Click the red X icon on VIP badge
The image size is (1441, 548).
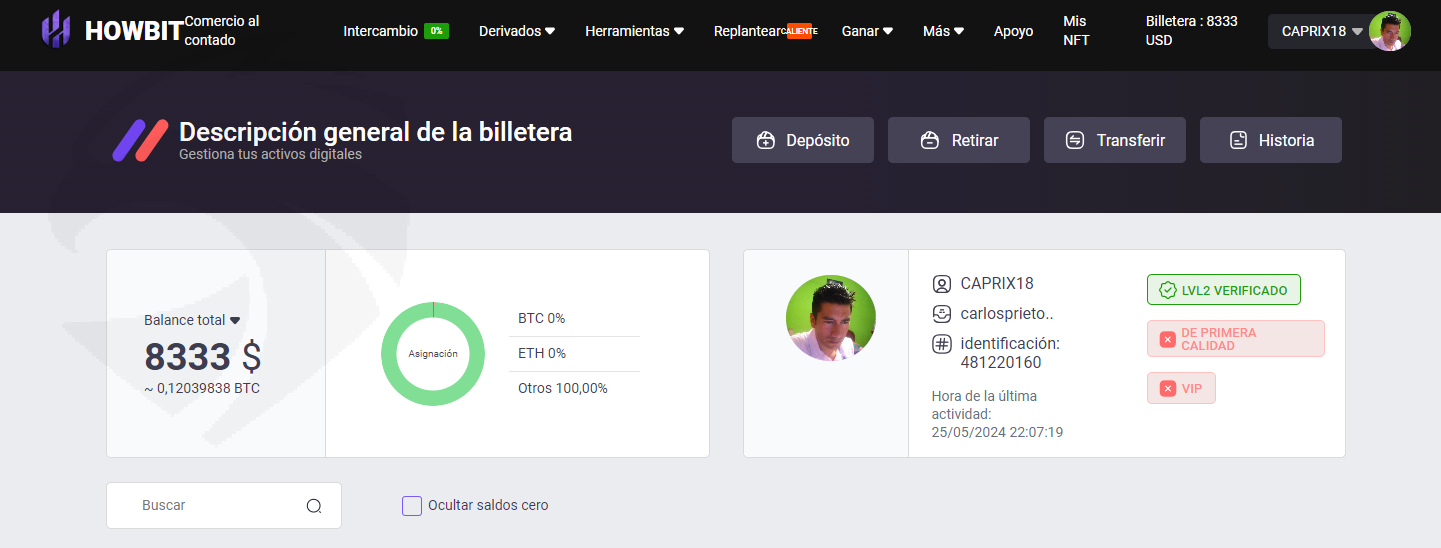(1167, 388)
